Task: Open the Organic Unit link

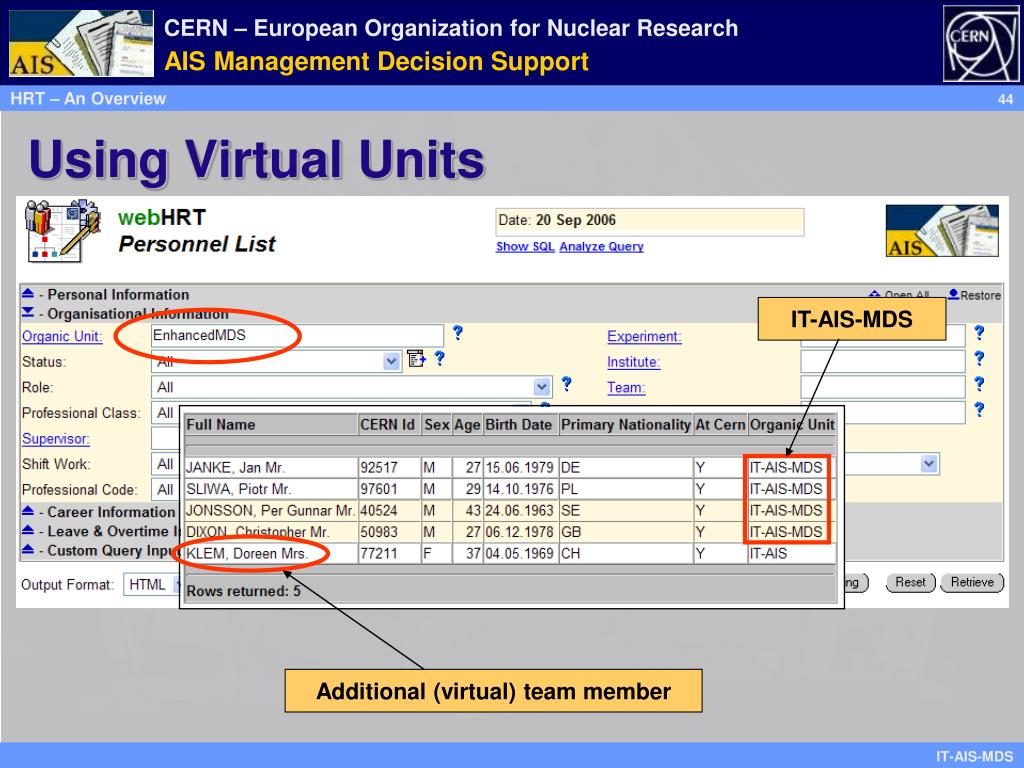Action: point(62,336)
